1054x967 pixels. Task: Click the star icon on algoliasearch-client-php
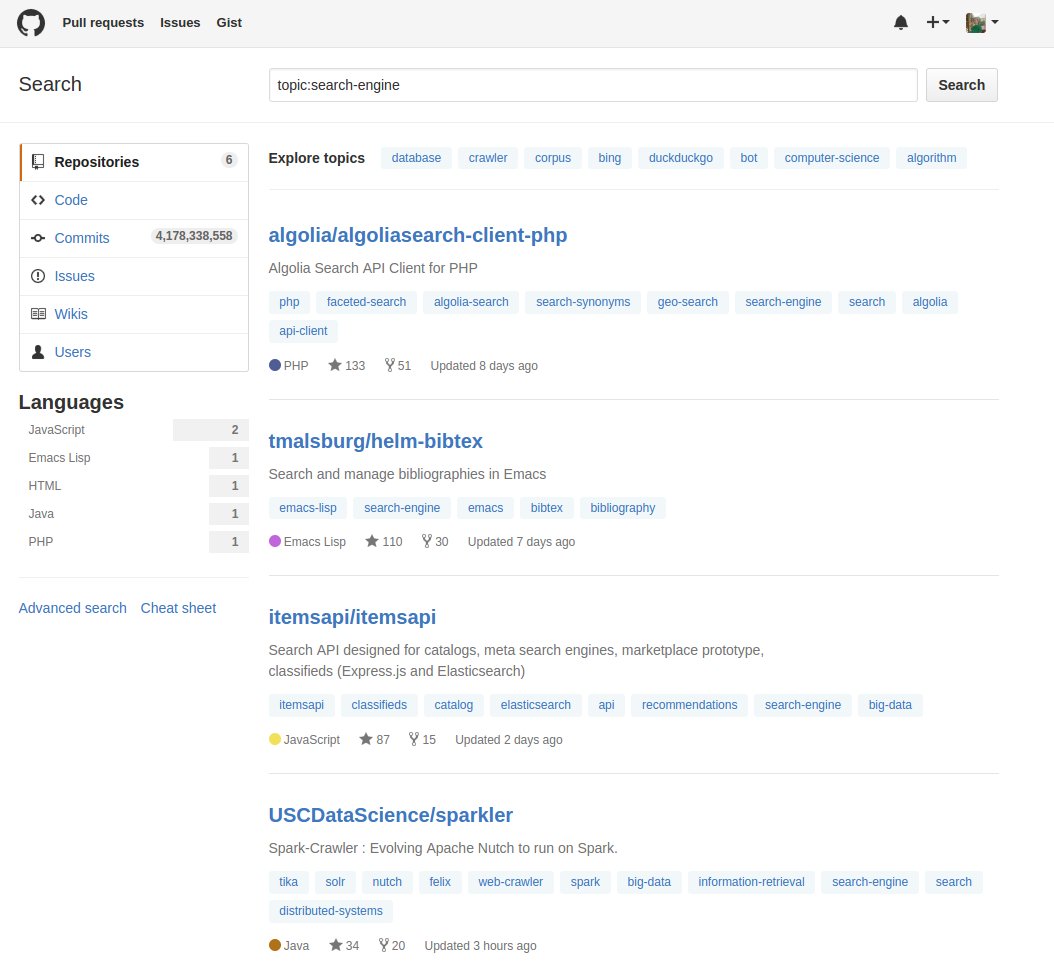pyautogui.click(x=335, y=365)
